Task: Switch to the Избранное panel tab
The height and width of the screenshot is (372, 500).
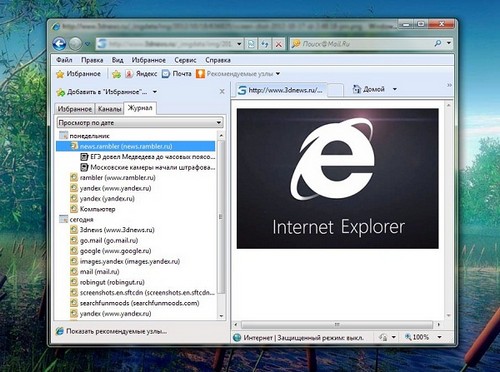Action: [x=75, y=109]
